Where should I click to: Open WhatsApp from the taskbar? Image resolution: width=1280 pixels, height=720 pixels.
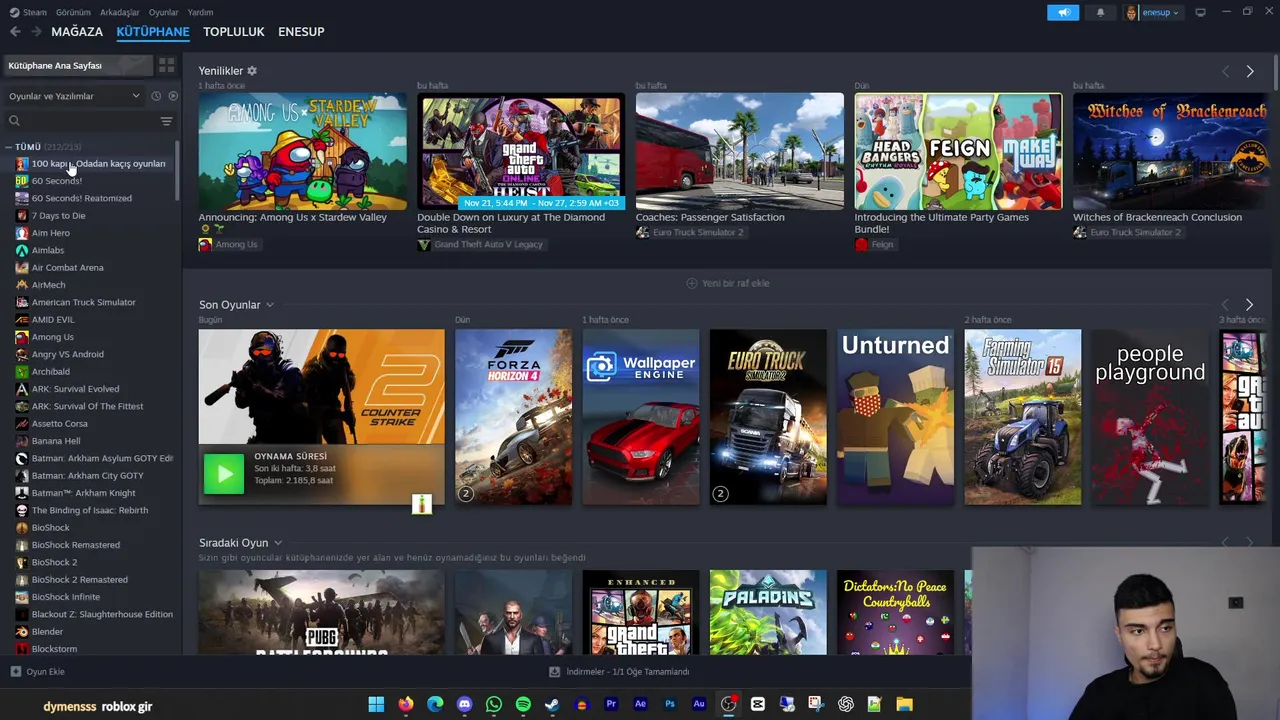[x=493, y=704]
